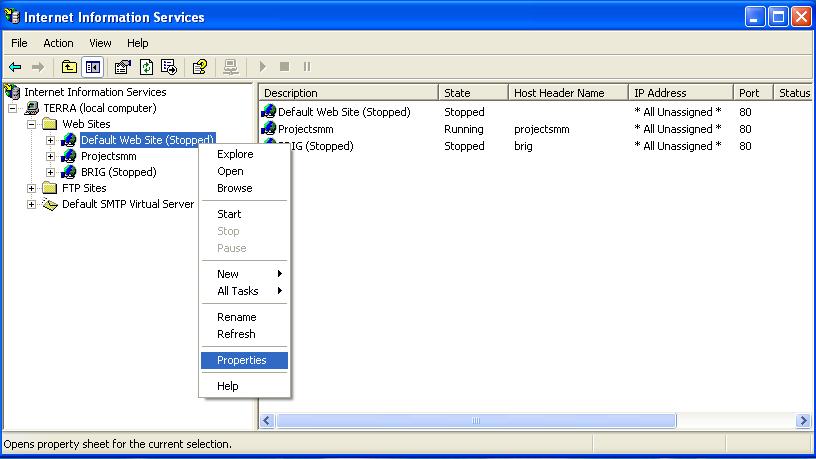Click horizontal scrollbar right arrow
The width and height of the screenshot is (816, 459).
pos(803,420)
